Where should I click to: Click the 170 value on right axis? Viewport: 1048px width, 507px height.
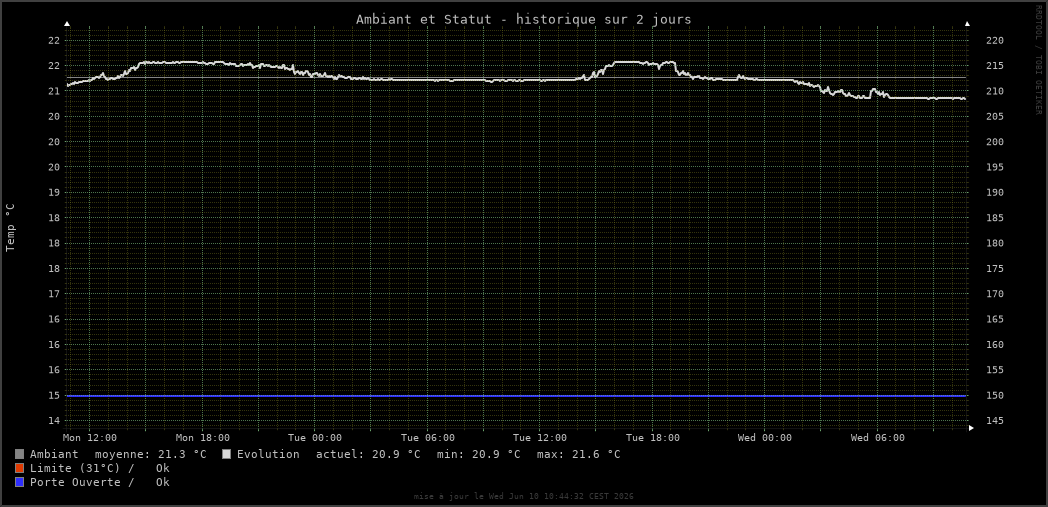(995, 294)
